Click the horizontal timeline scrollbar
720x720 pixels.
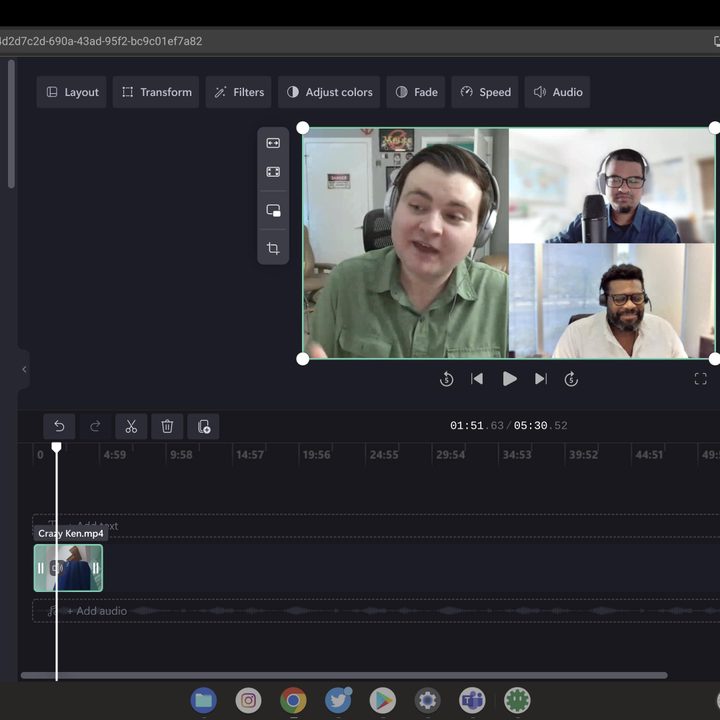coord(344,675)
